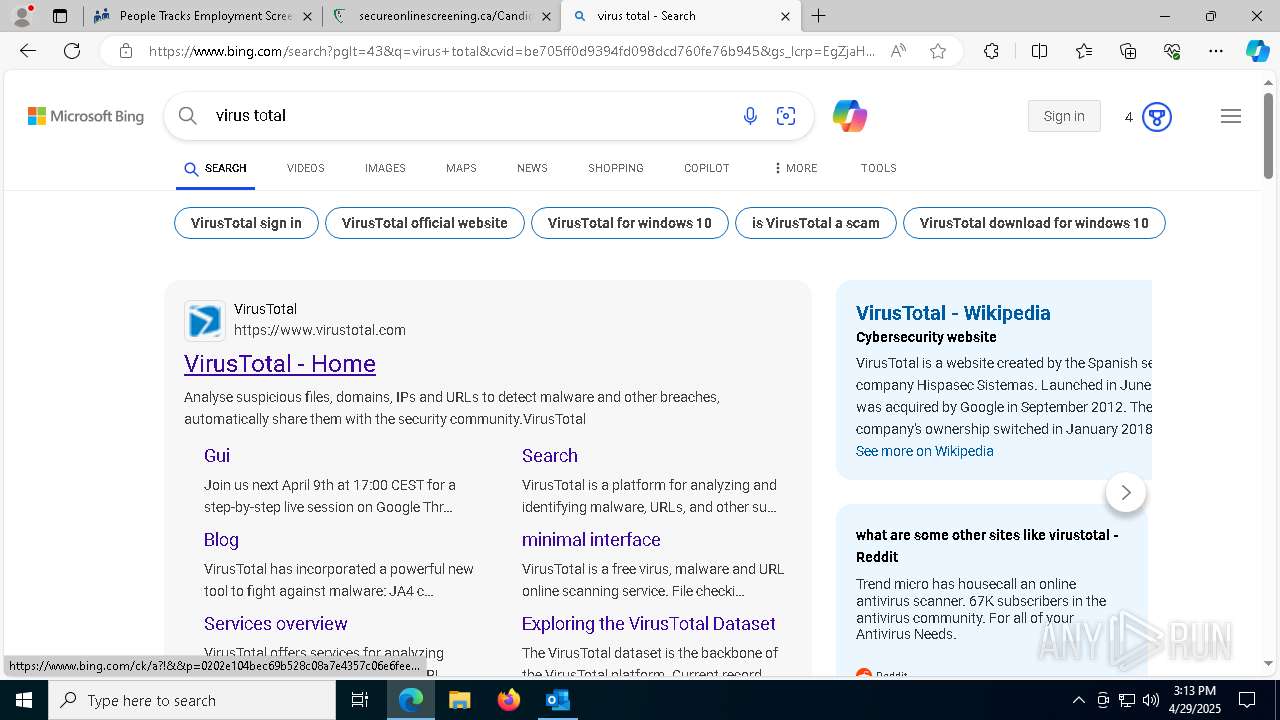This screenshot has width=1280, height=720.
Task: Launch Firefox from the taskbar
Action: point(509,700)
